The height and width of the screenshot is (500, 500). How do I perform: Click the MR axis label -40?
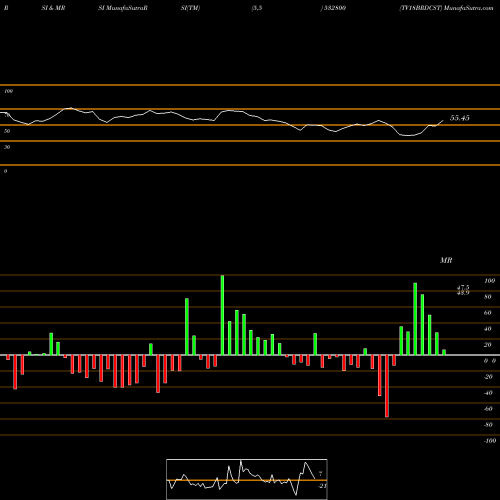click(x=488, y=393)
